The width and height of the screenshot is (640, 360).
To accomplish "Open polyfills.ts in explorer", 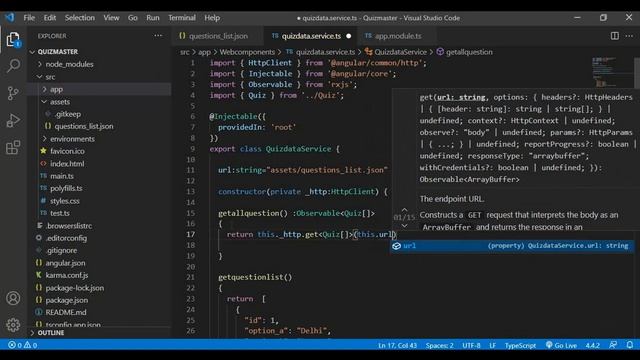I will coord(66,188).
